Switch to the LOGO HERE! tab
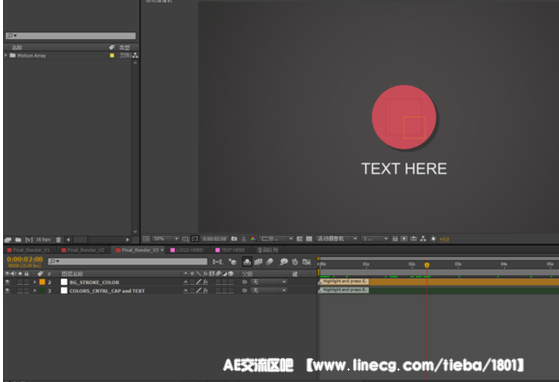Viewport: 559px width, 382px height. click(x=187, y=250)
